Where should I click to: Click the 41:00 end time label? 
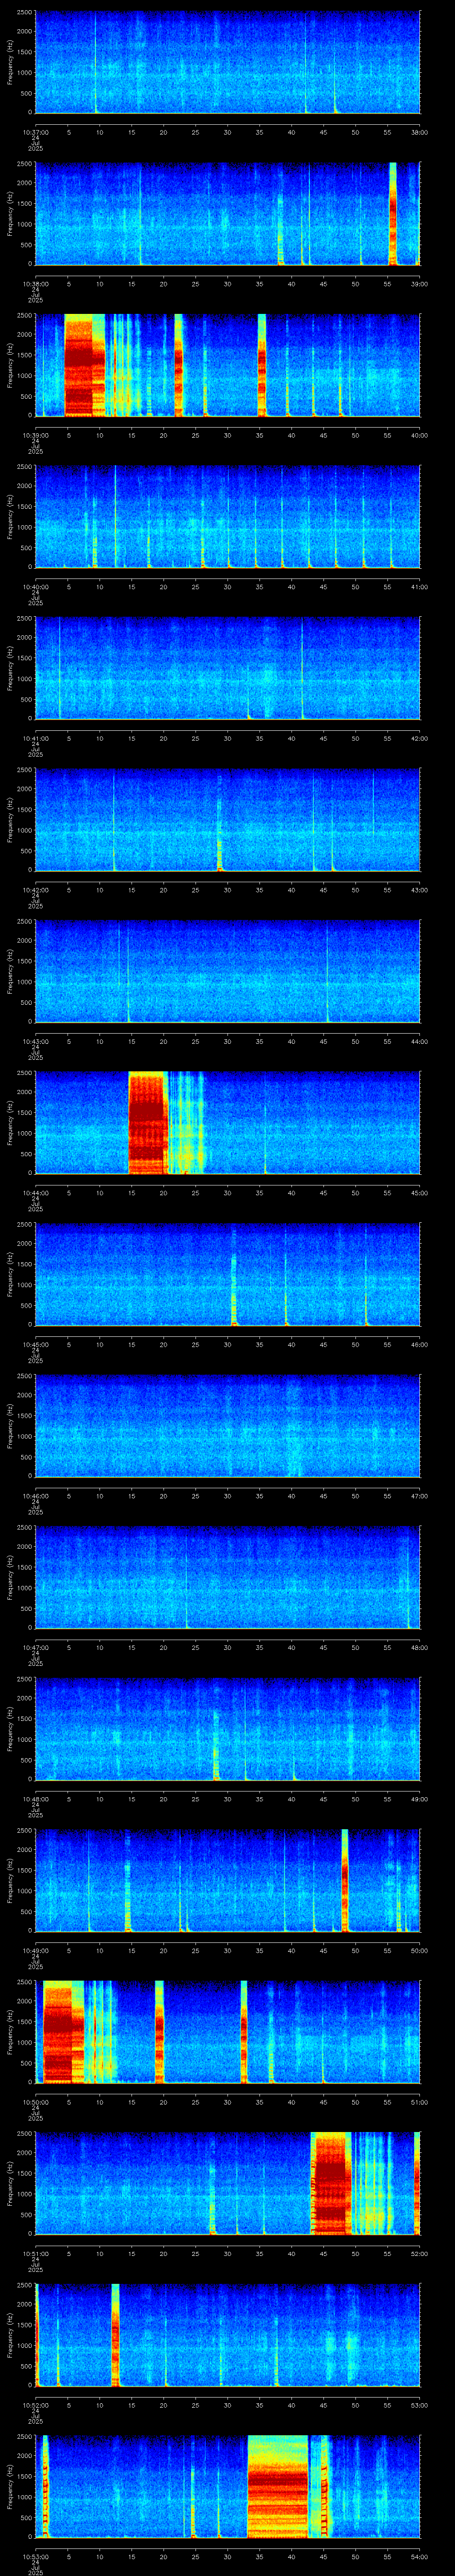coord(420,587)
